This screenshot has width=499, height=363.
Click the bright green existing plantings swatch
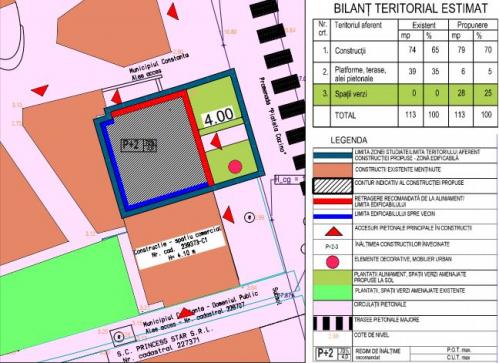[333, 293]
